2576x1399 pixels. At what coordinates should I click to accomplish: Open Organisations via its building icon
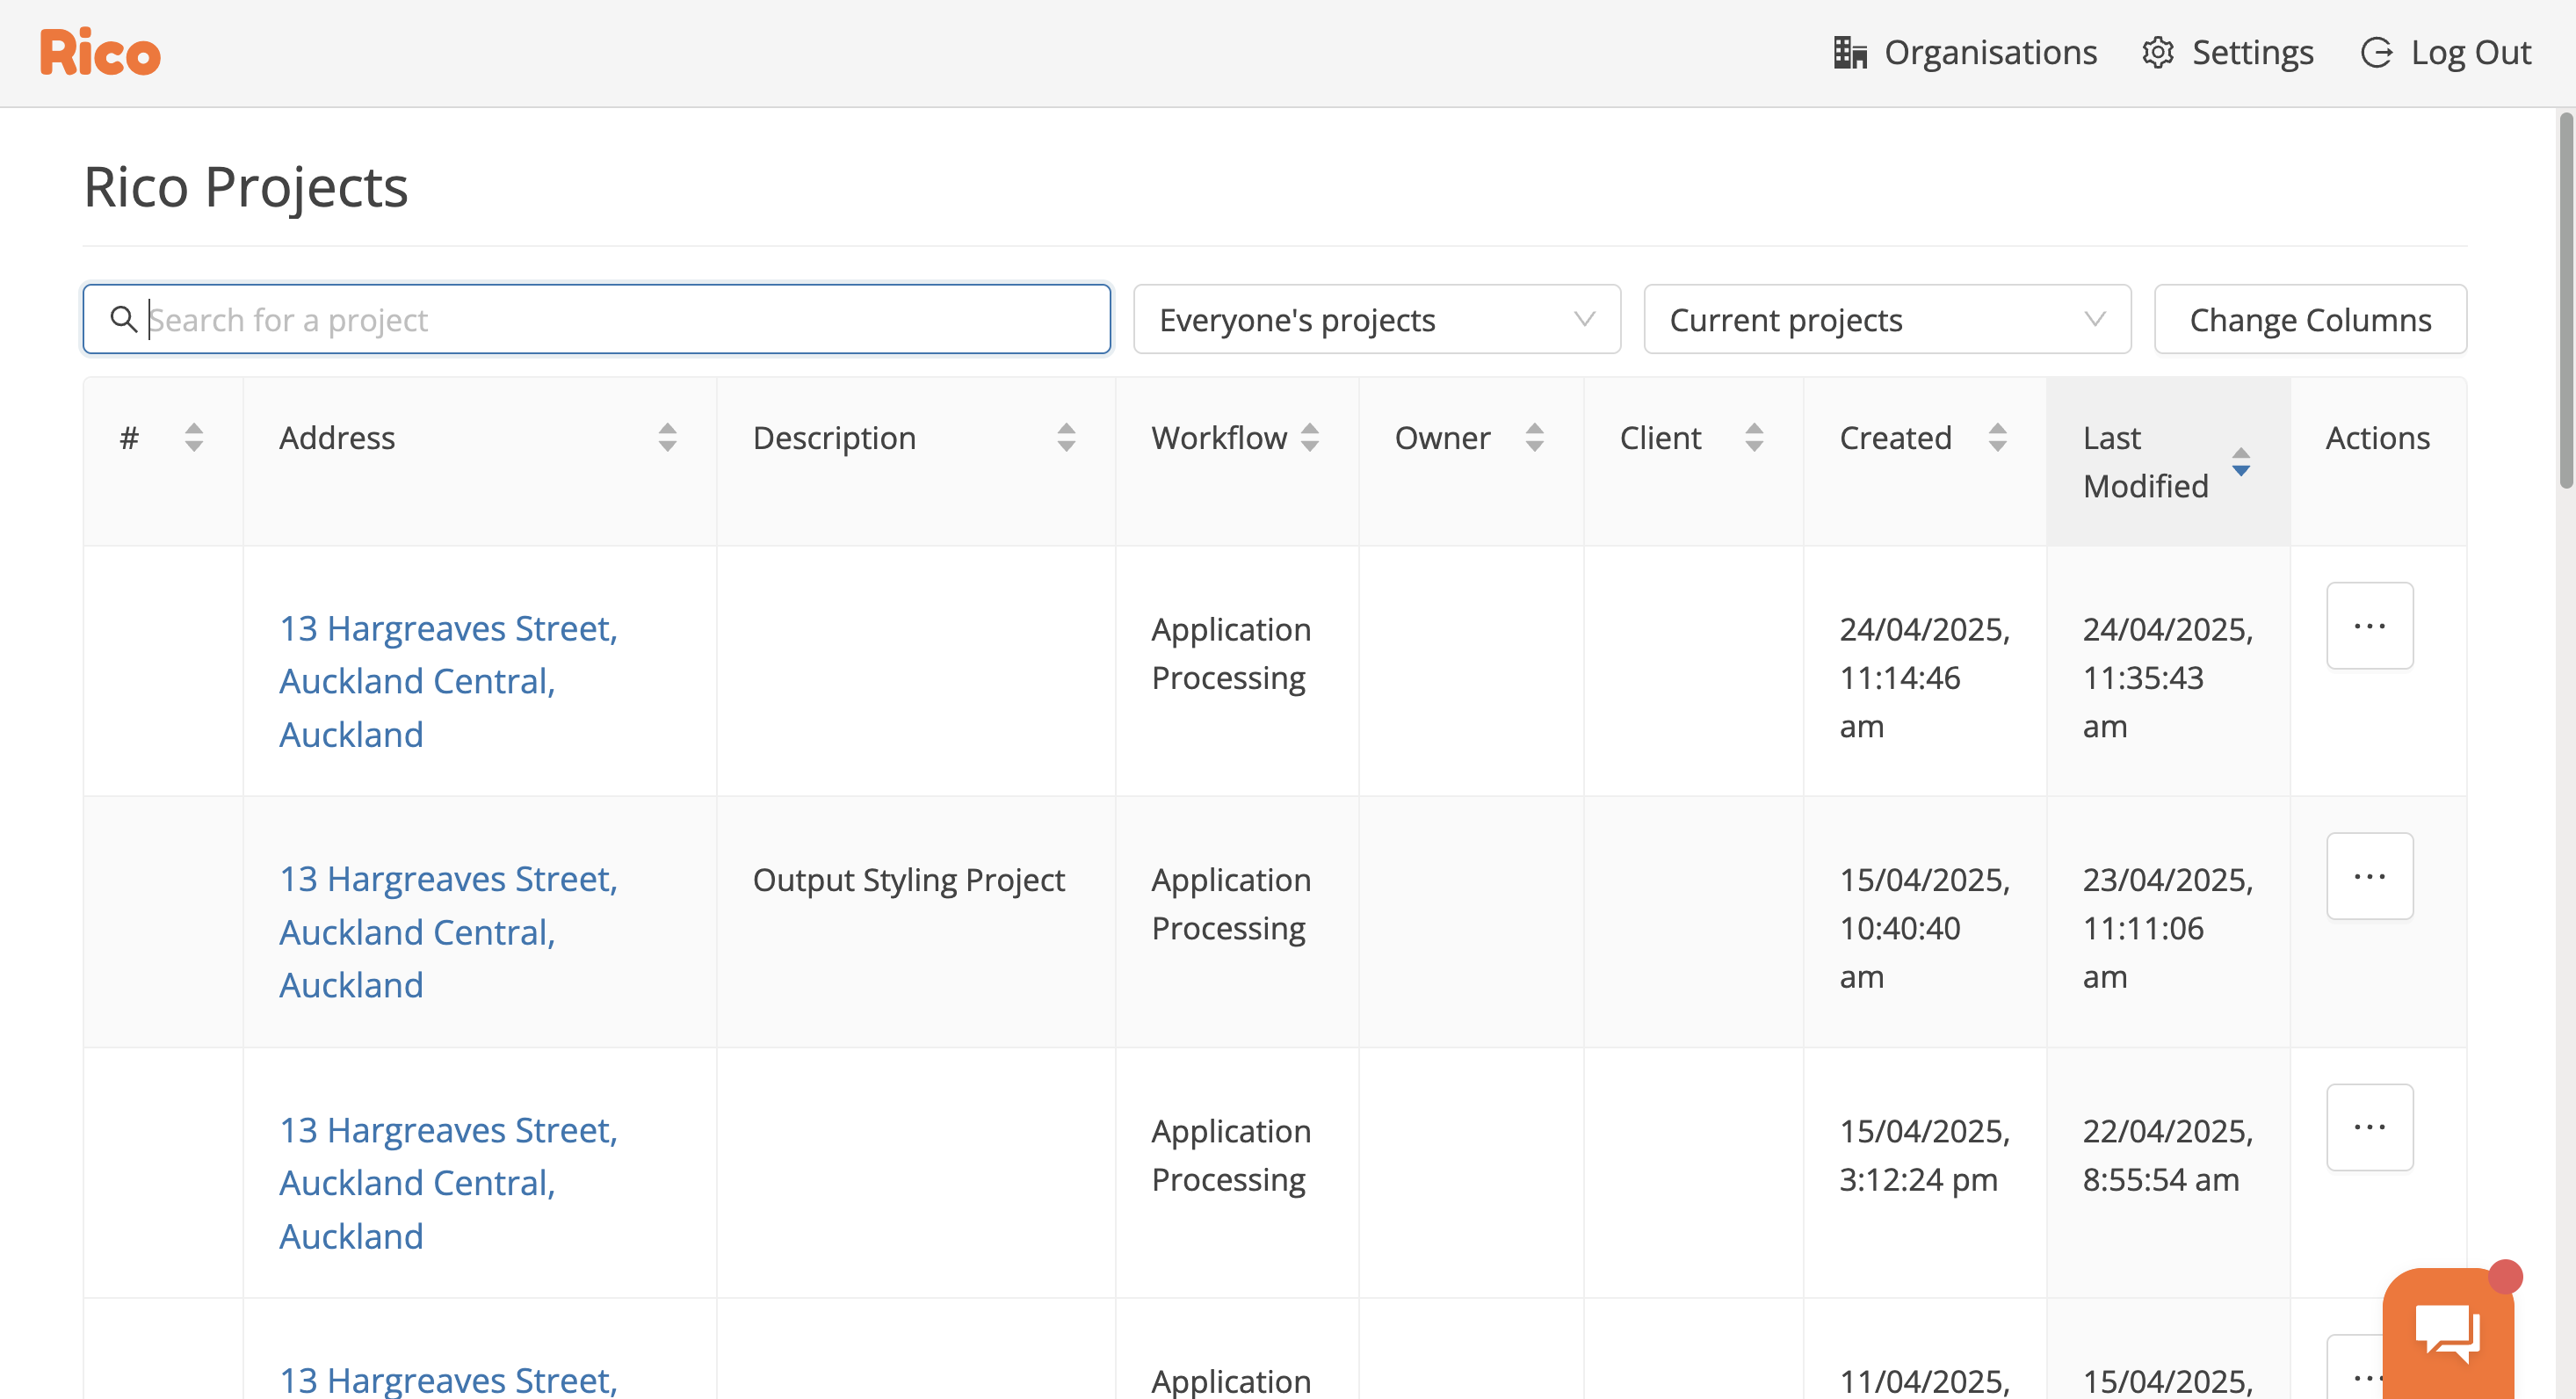(1850, 52)
